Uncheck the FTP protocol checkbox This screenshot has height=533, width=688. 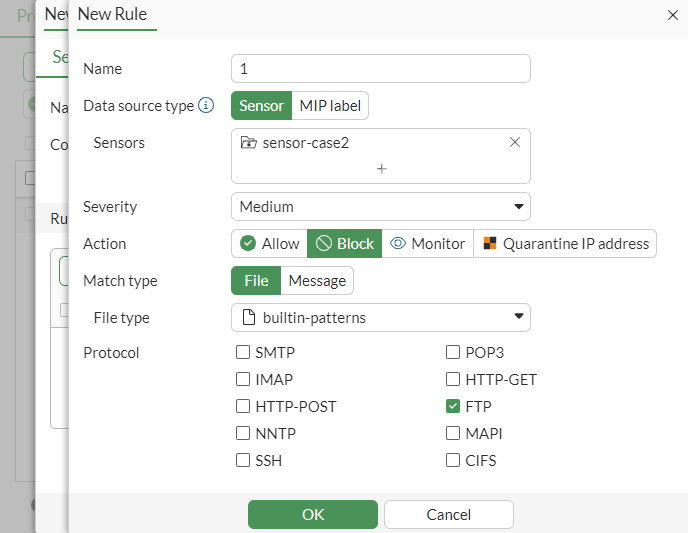tap(453, 407)
